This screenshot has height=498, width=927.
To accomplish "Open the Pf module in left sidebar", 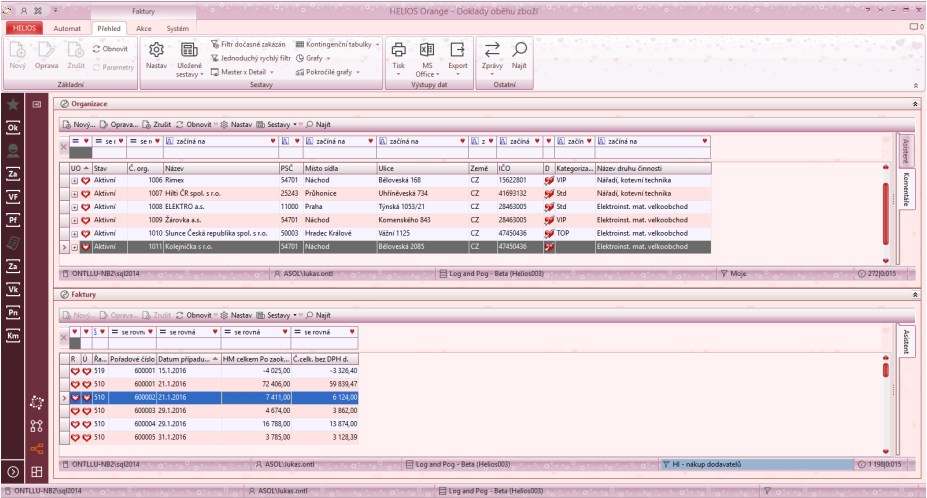I will pos(12,220).
